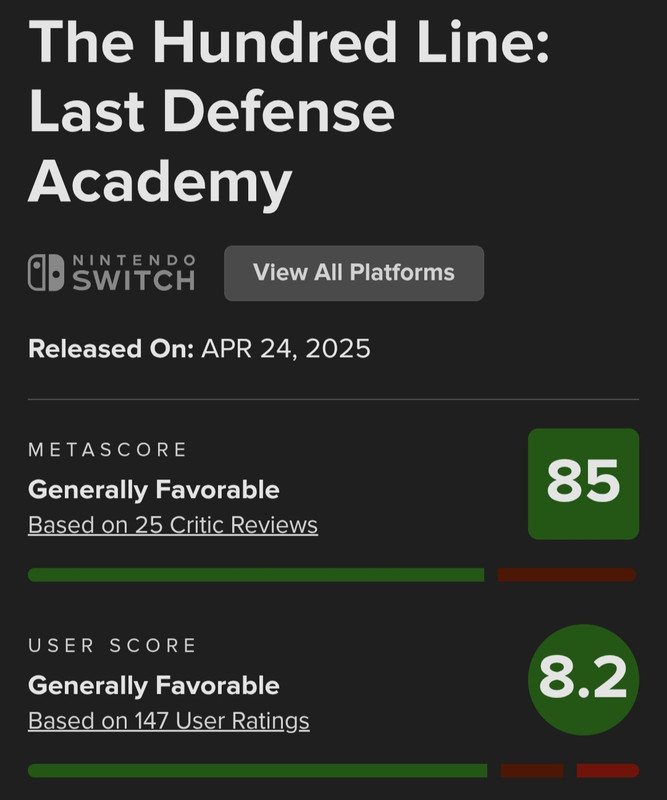
Task: Click the Academy word in title
Action: click(160, 184)
